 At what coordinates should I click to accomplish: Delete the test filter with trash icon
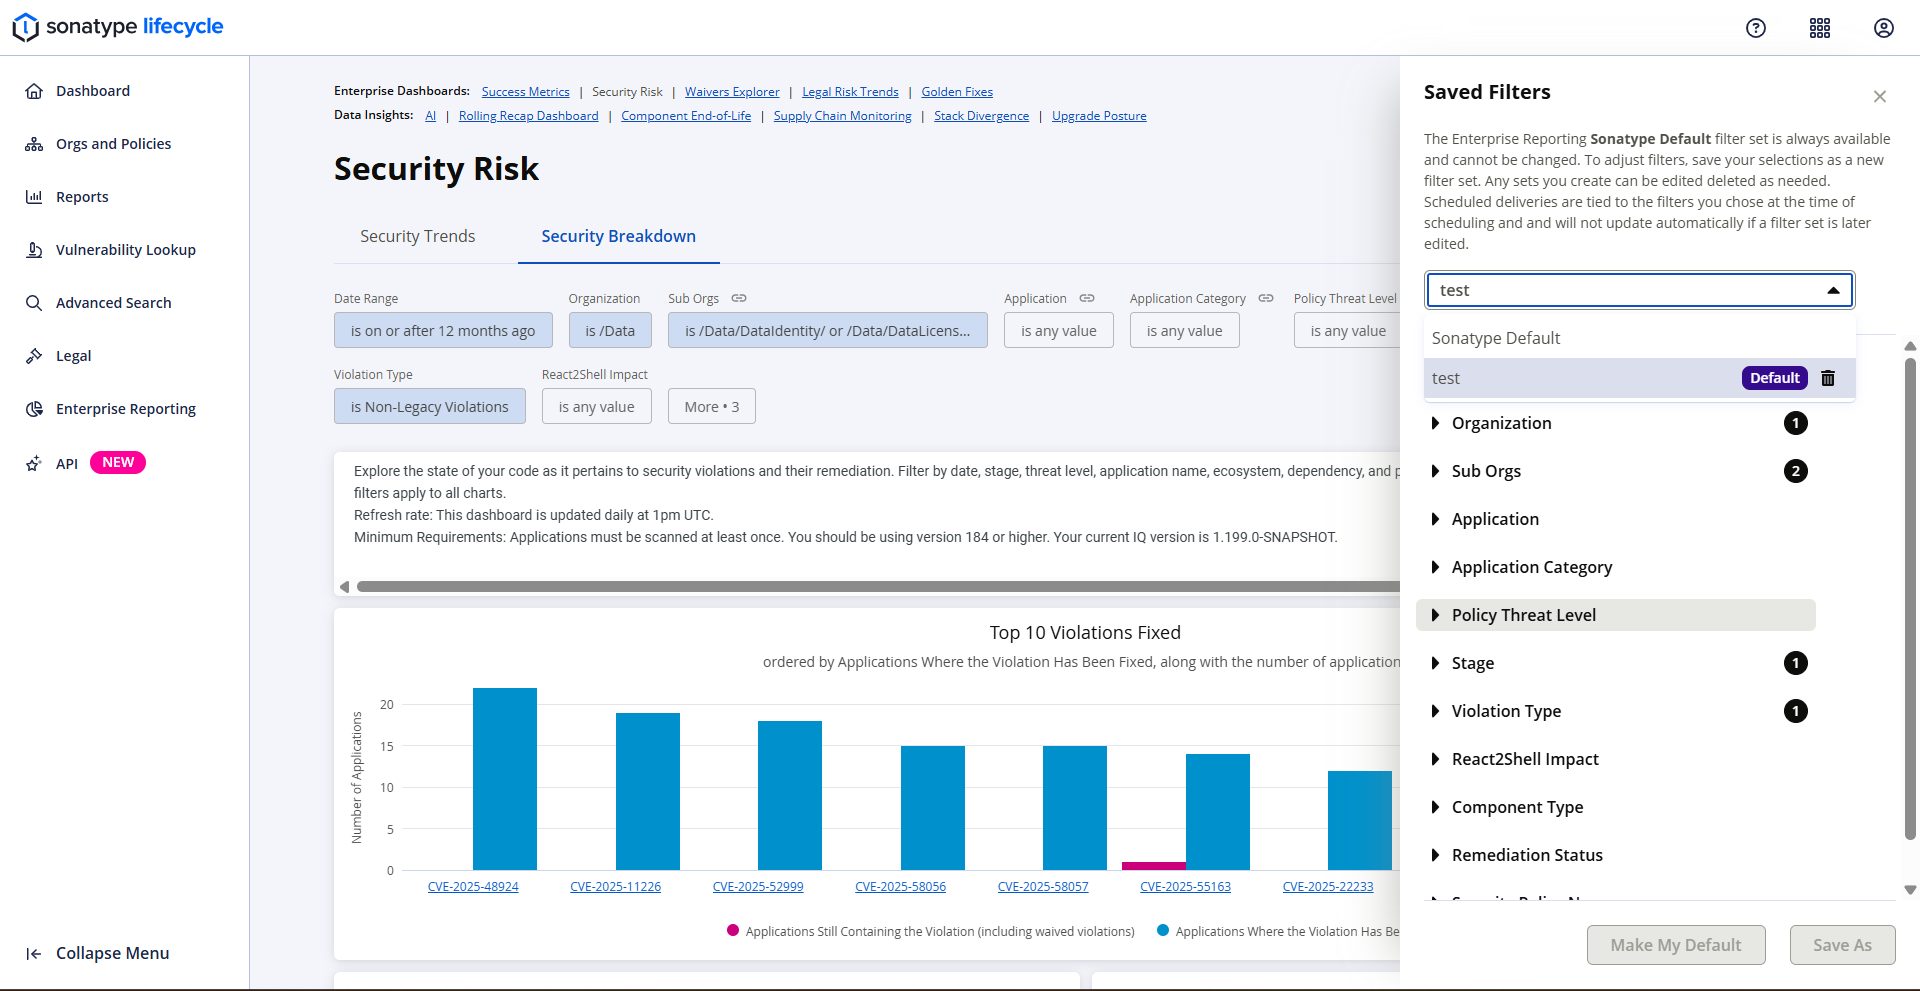click(1828, 378)
